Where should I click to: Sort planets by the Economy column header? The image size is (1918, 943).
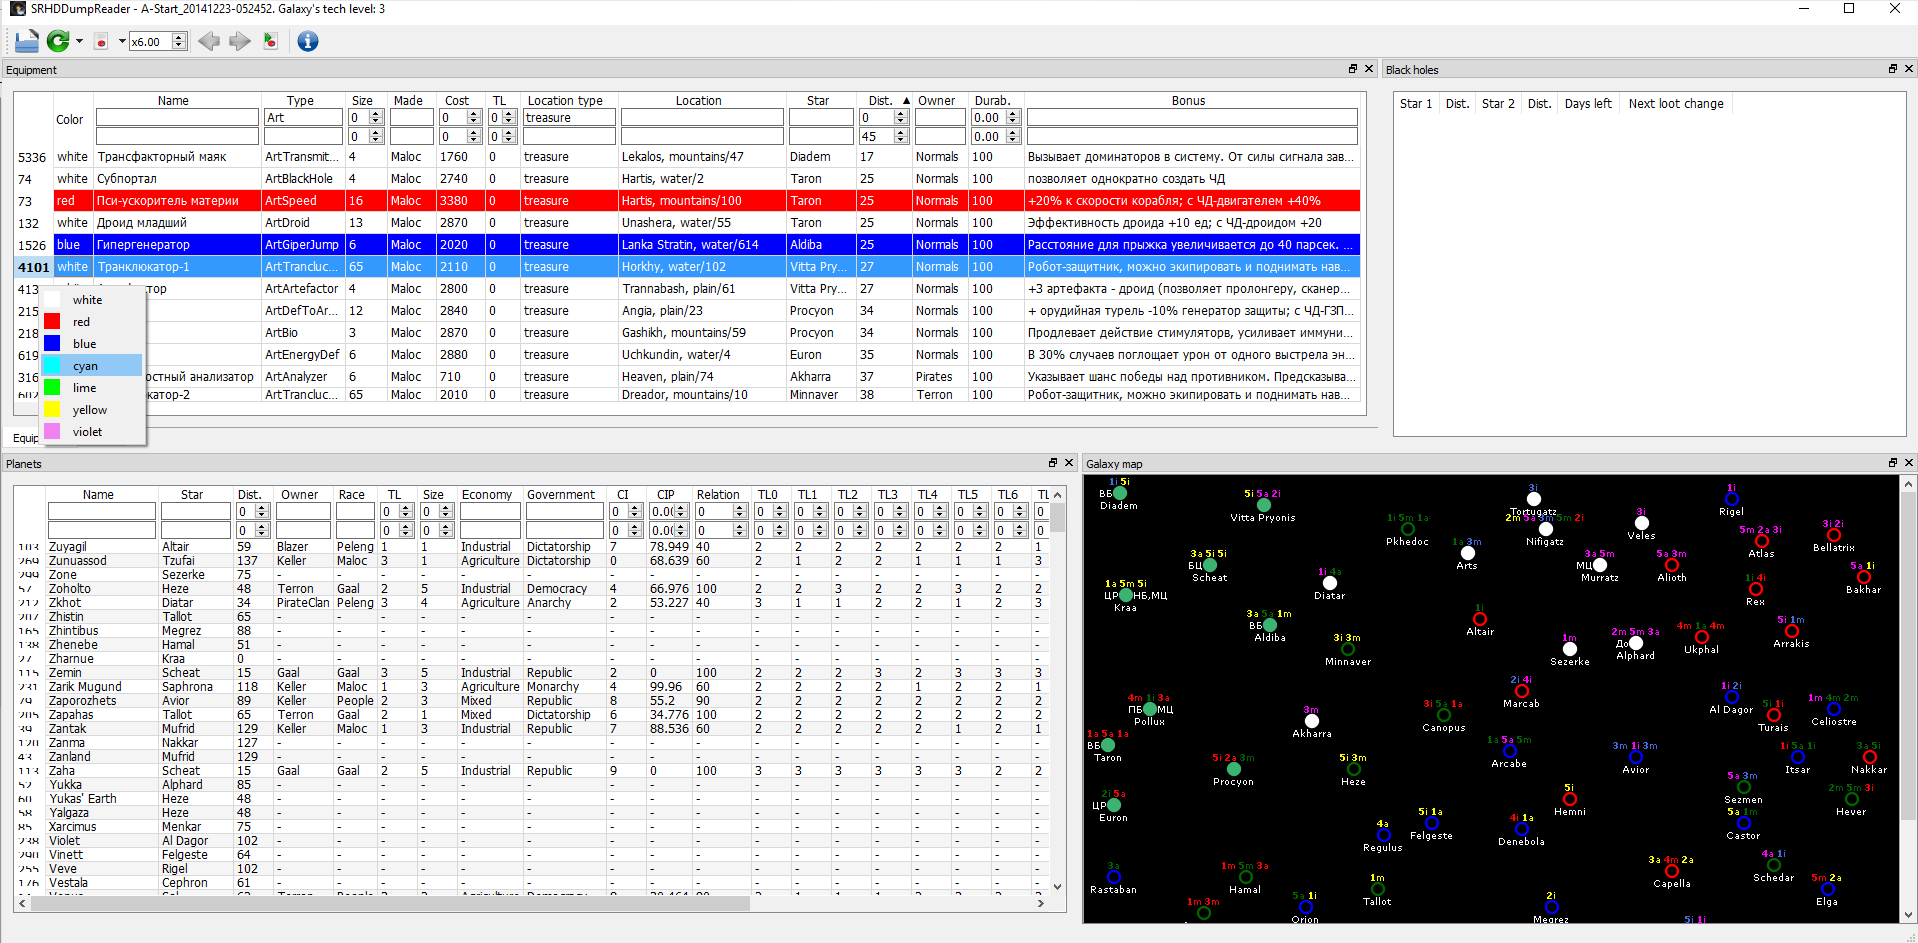point(487,495)
